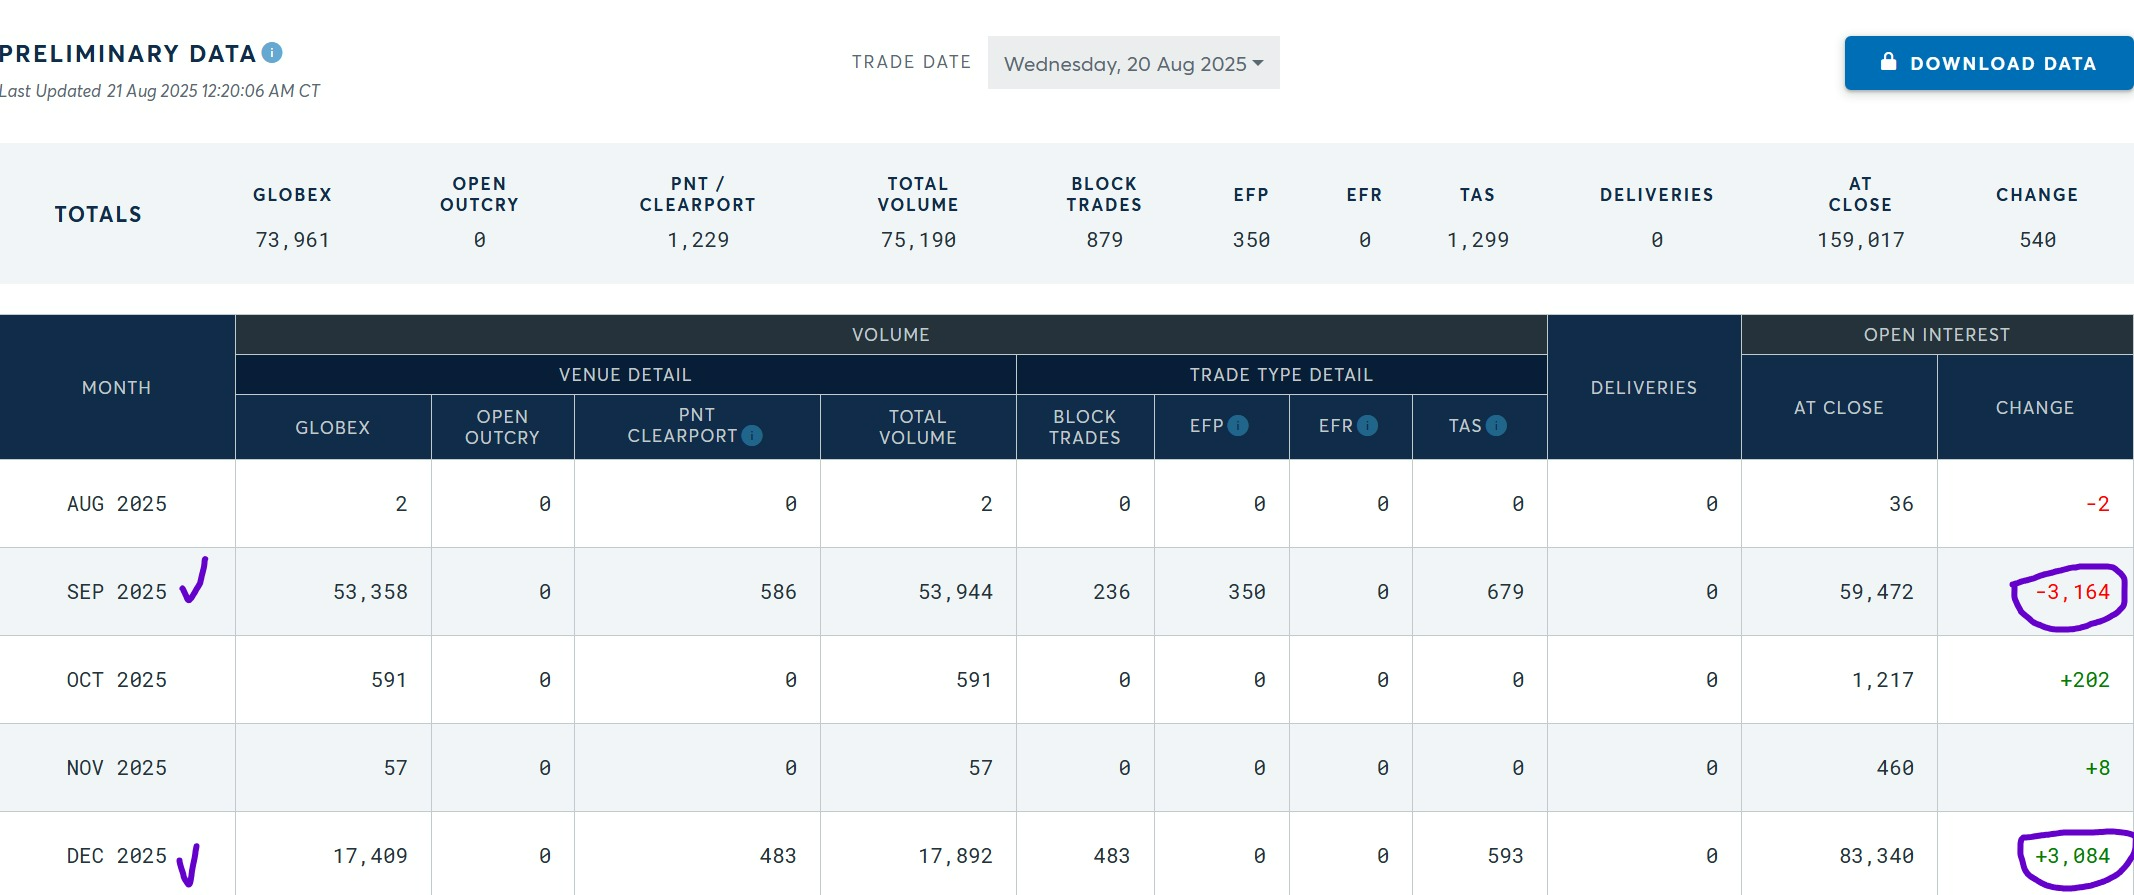Click the At Close column header
The width and height of the screenshot is (2134, 895).
pyautogui.click(x=1838, y=408)
